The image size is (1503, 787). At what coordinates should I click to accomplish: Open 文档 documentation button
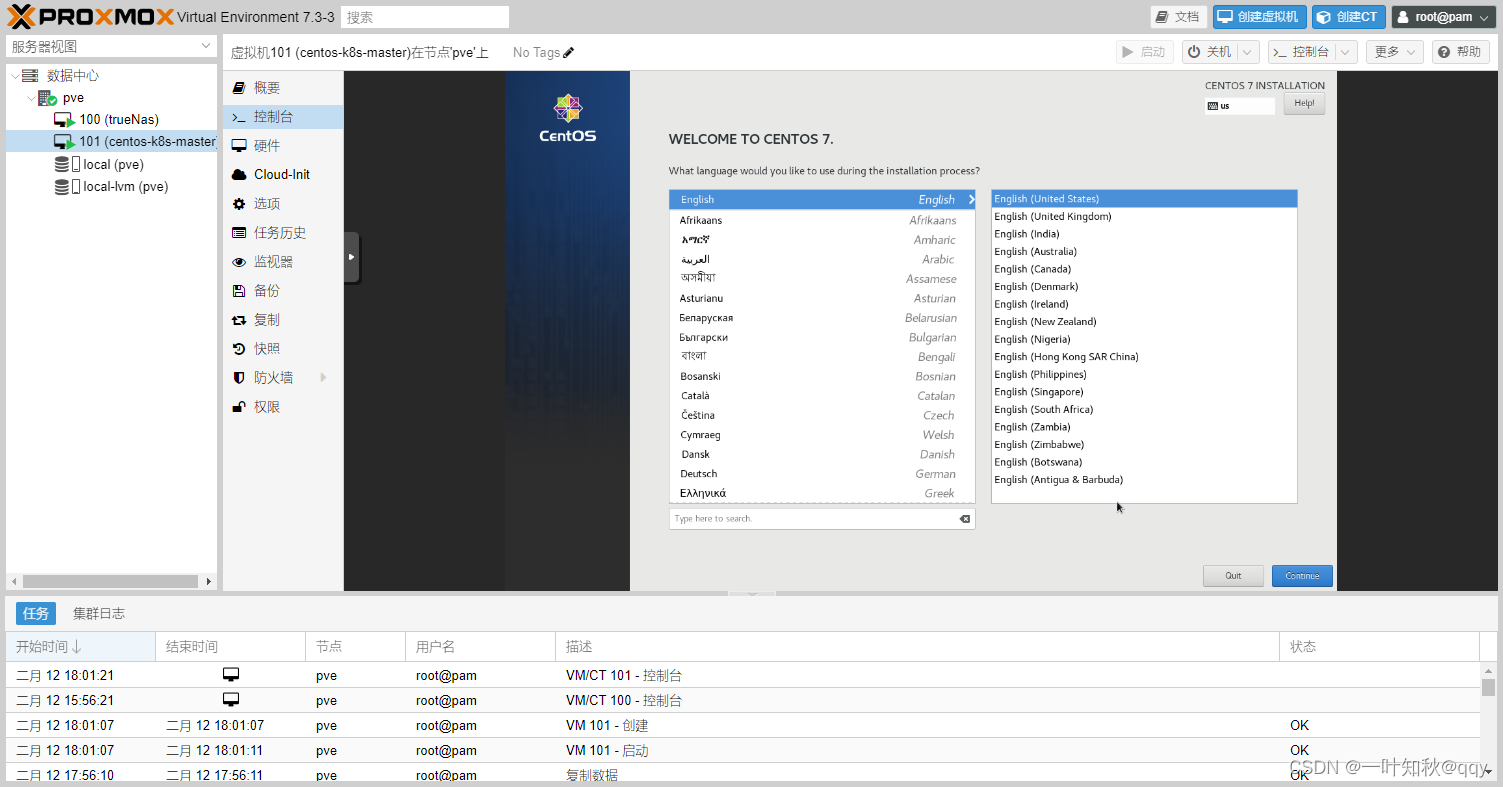pyautogui.click(x=1179, y=17)
